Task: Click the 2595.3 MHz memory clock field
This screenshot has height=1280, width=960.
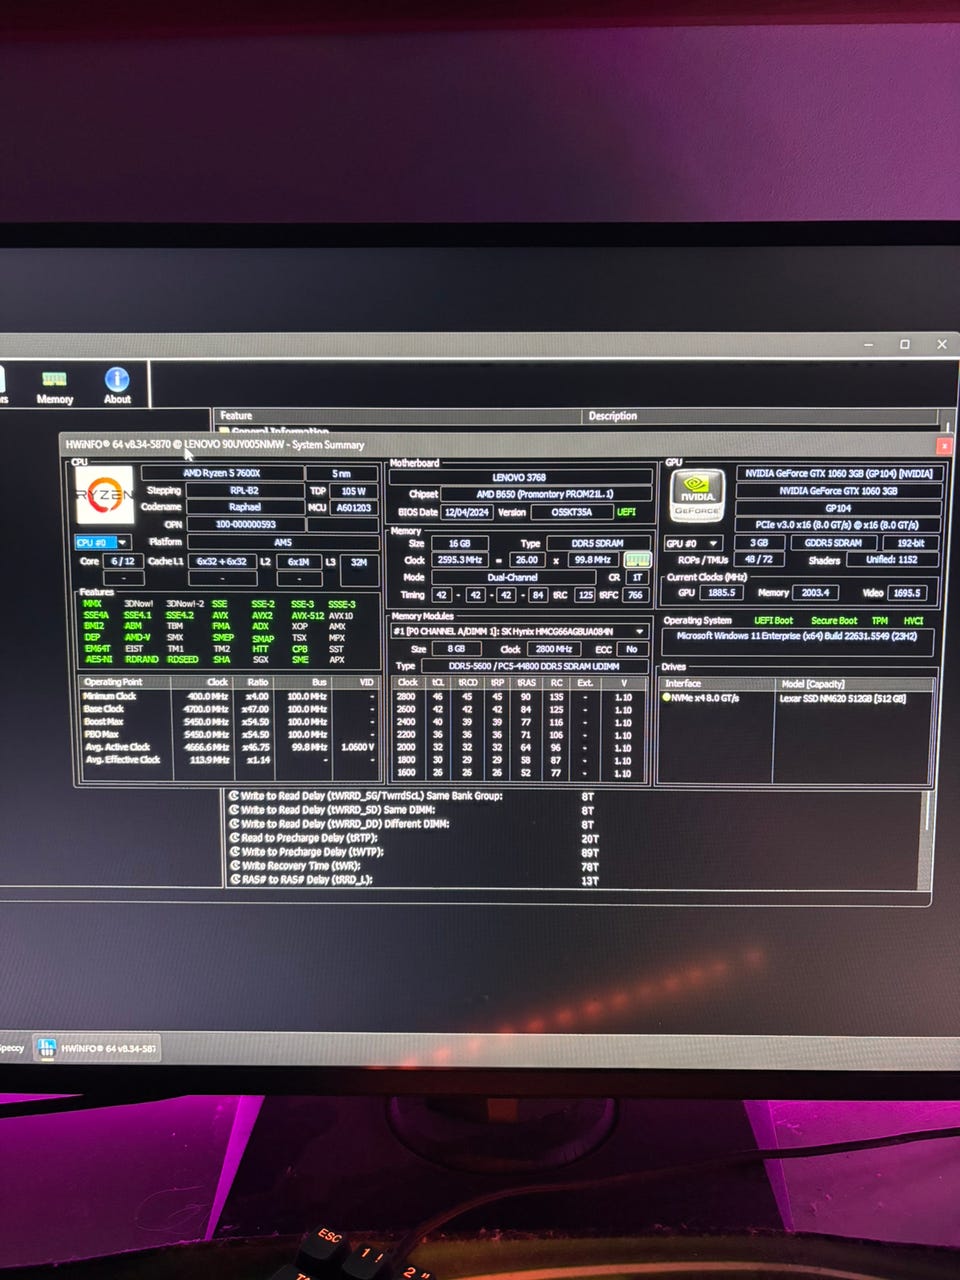Action: 459,560
